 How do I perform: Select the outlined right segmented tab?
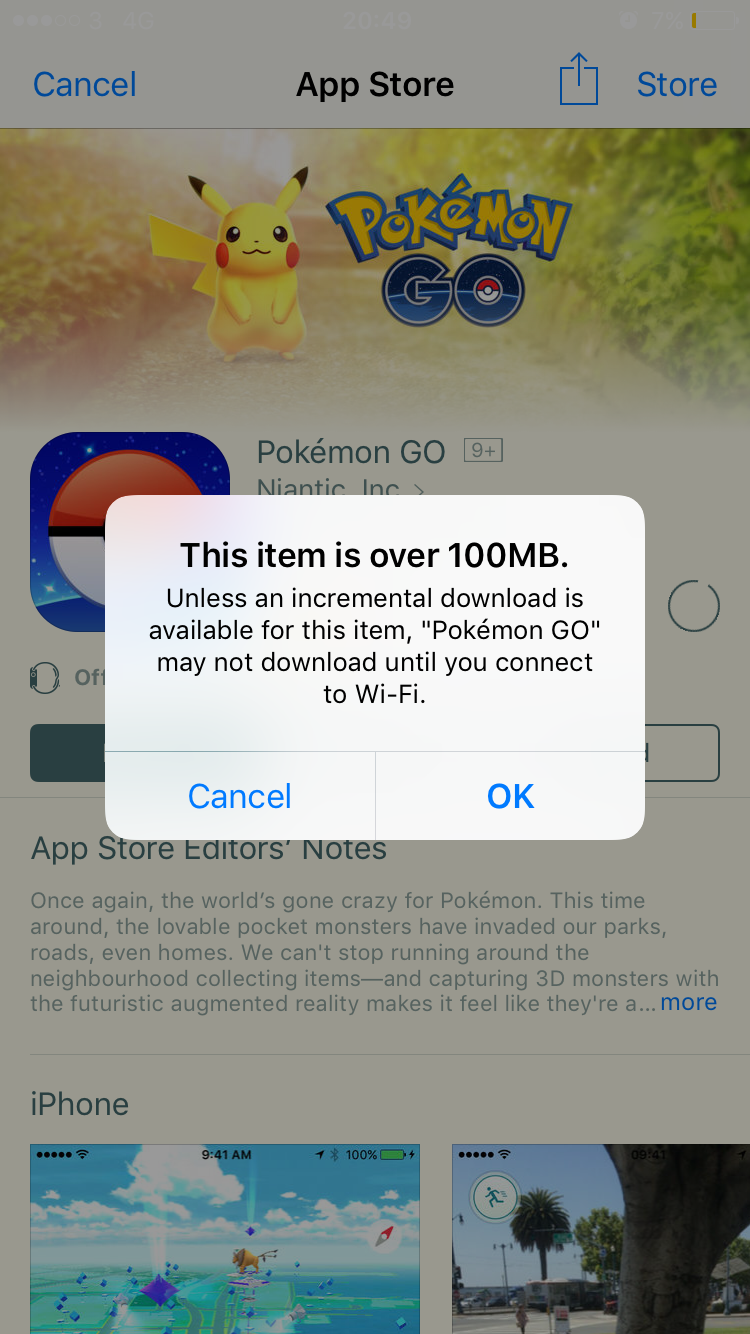(x=682, y=753)
